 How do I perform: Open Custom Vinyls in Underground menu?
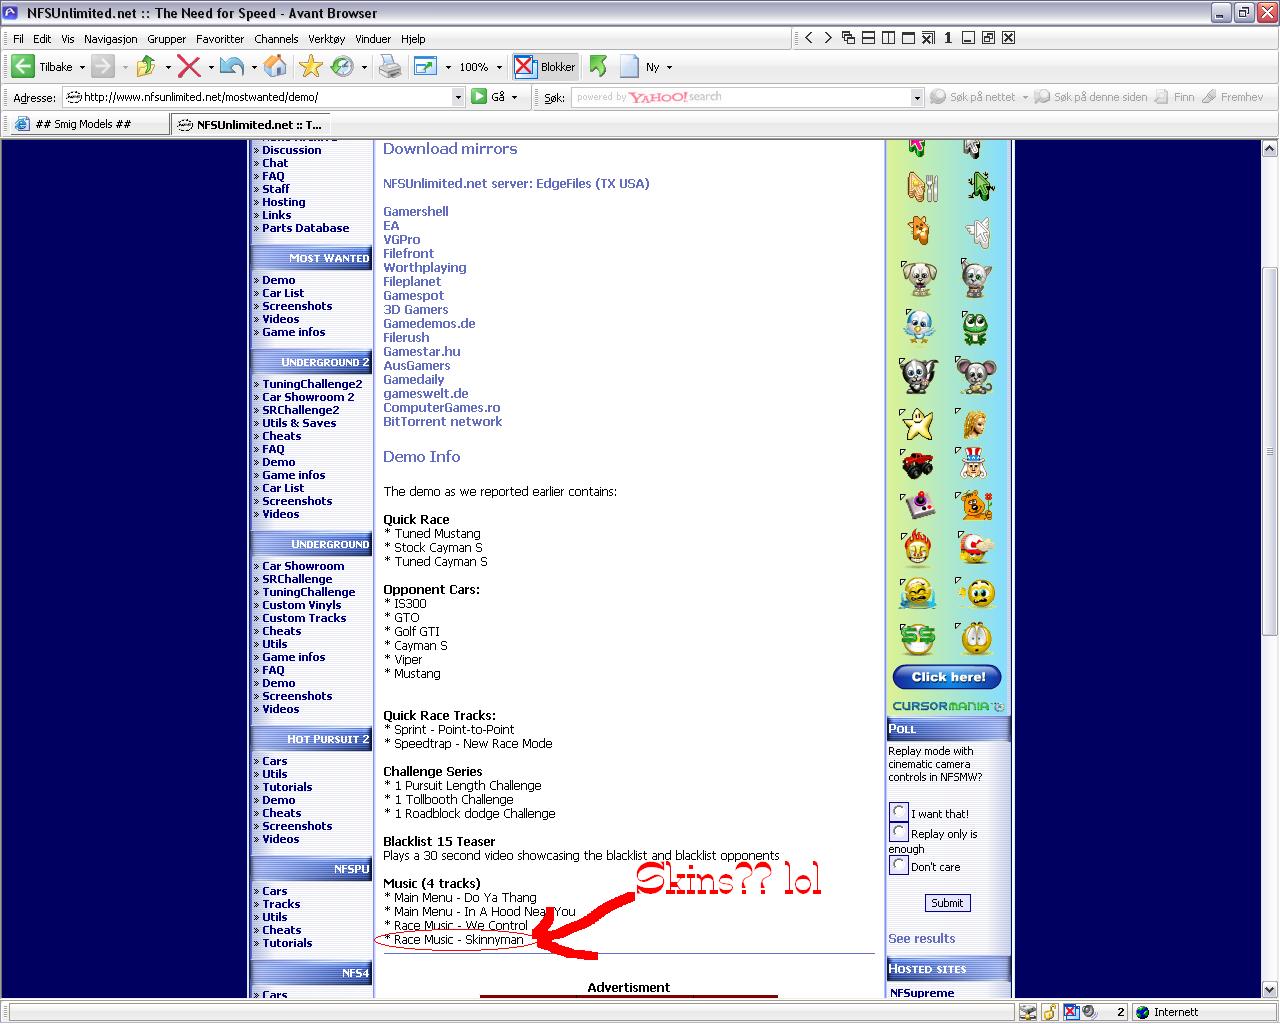point(302,605)
